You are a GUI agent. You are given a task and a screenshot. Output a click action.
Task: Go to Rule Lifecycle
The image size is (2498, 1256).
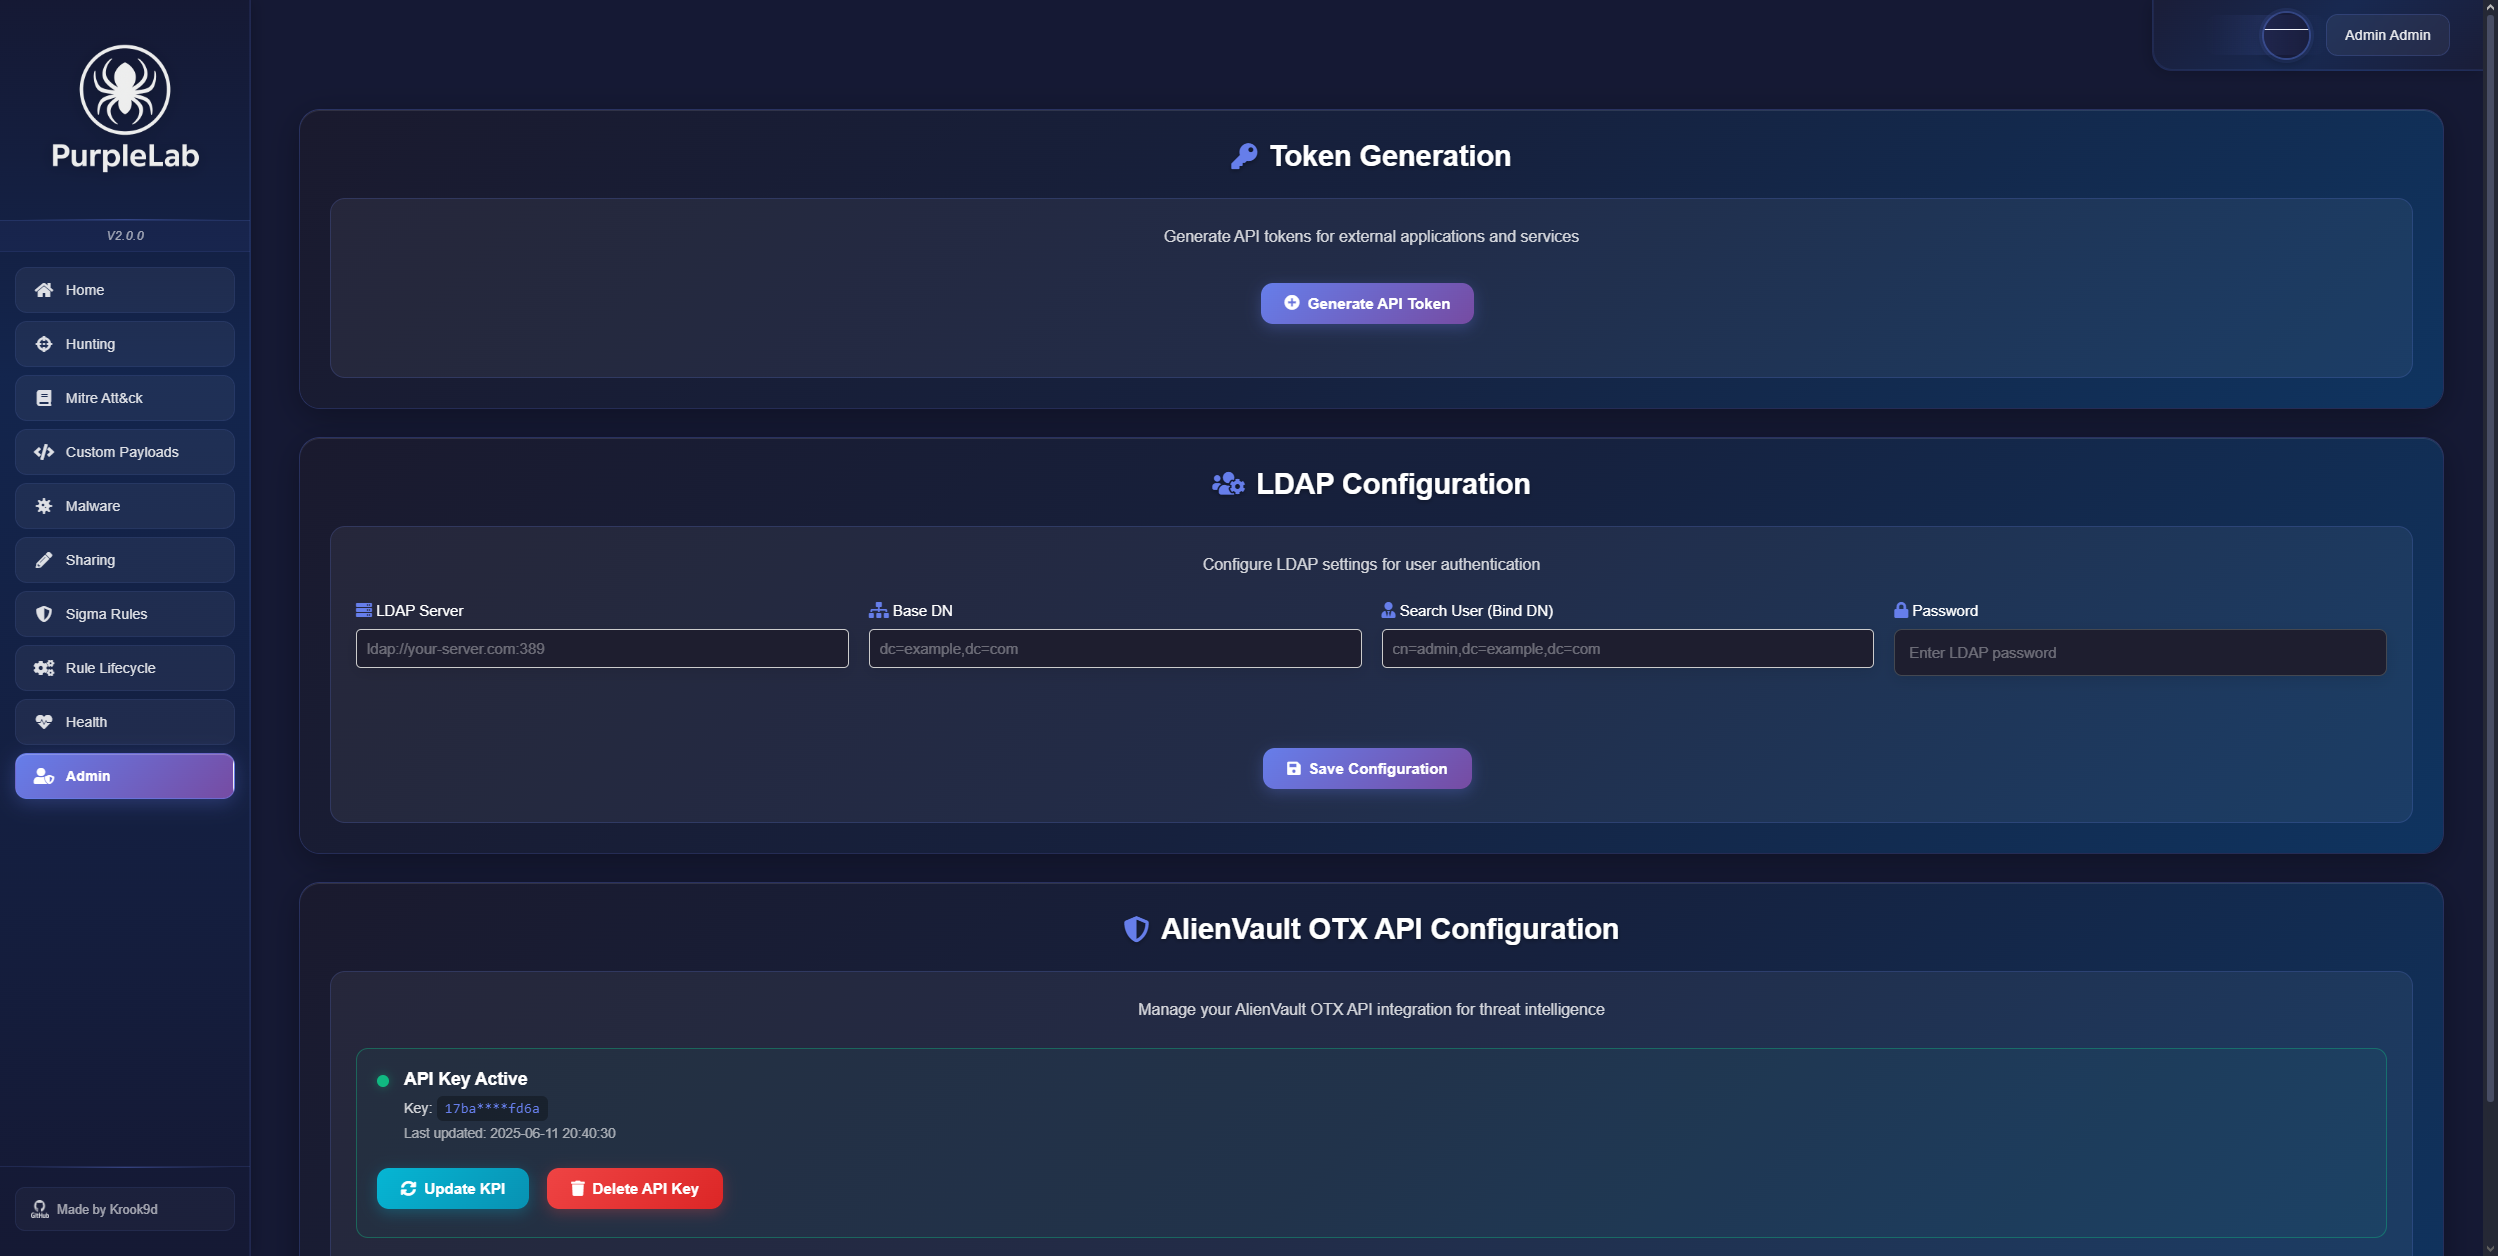(x=125, y=668)
